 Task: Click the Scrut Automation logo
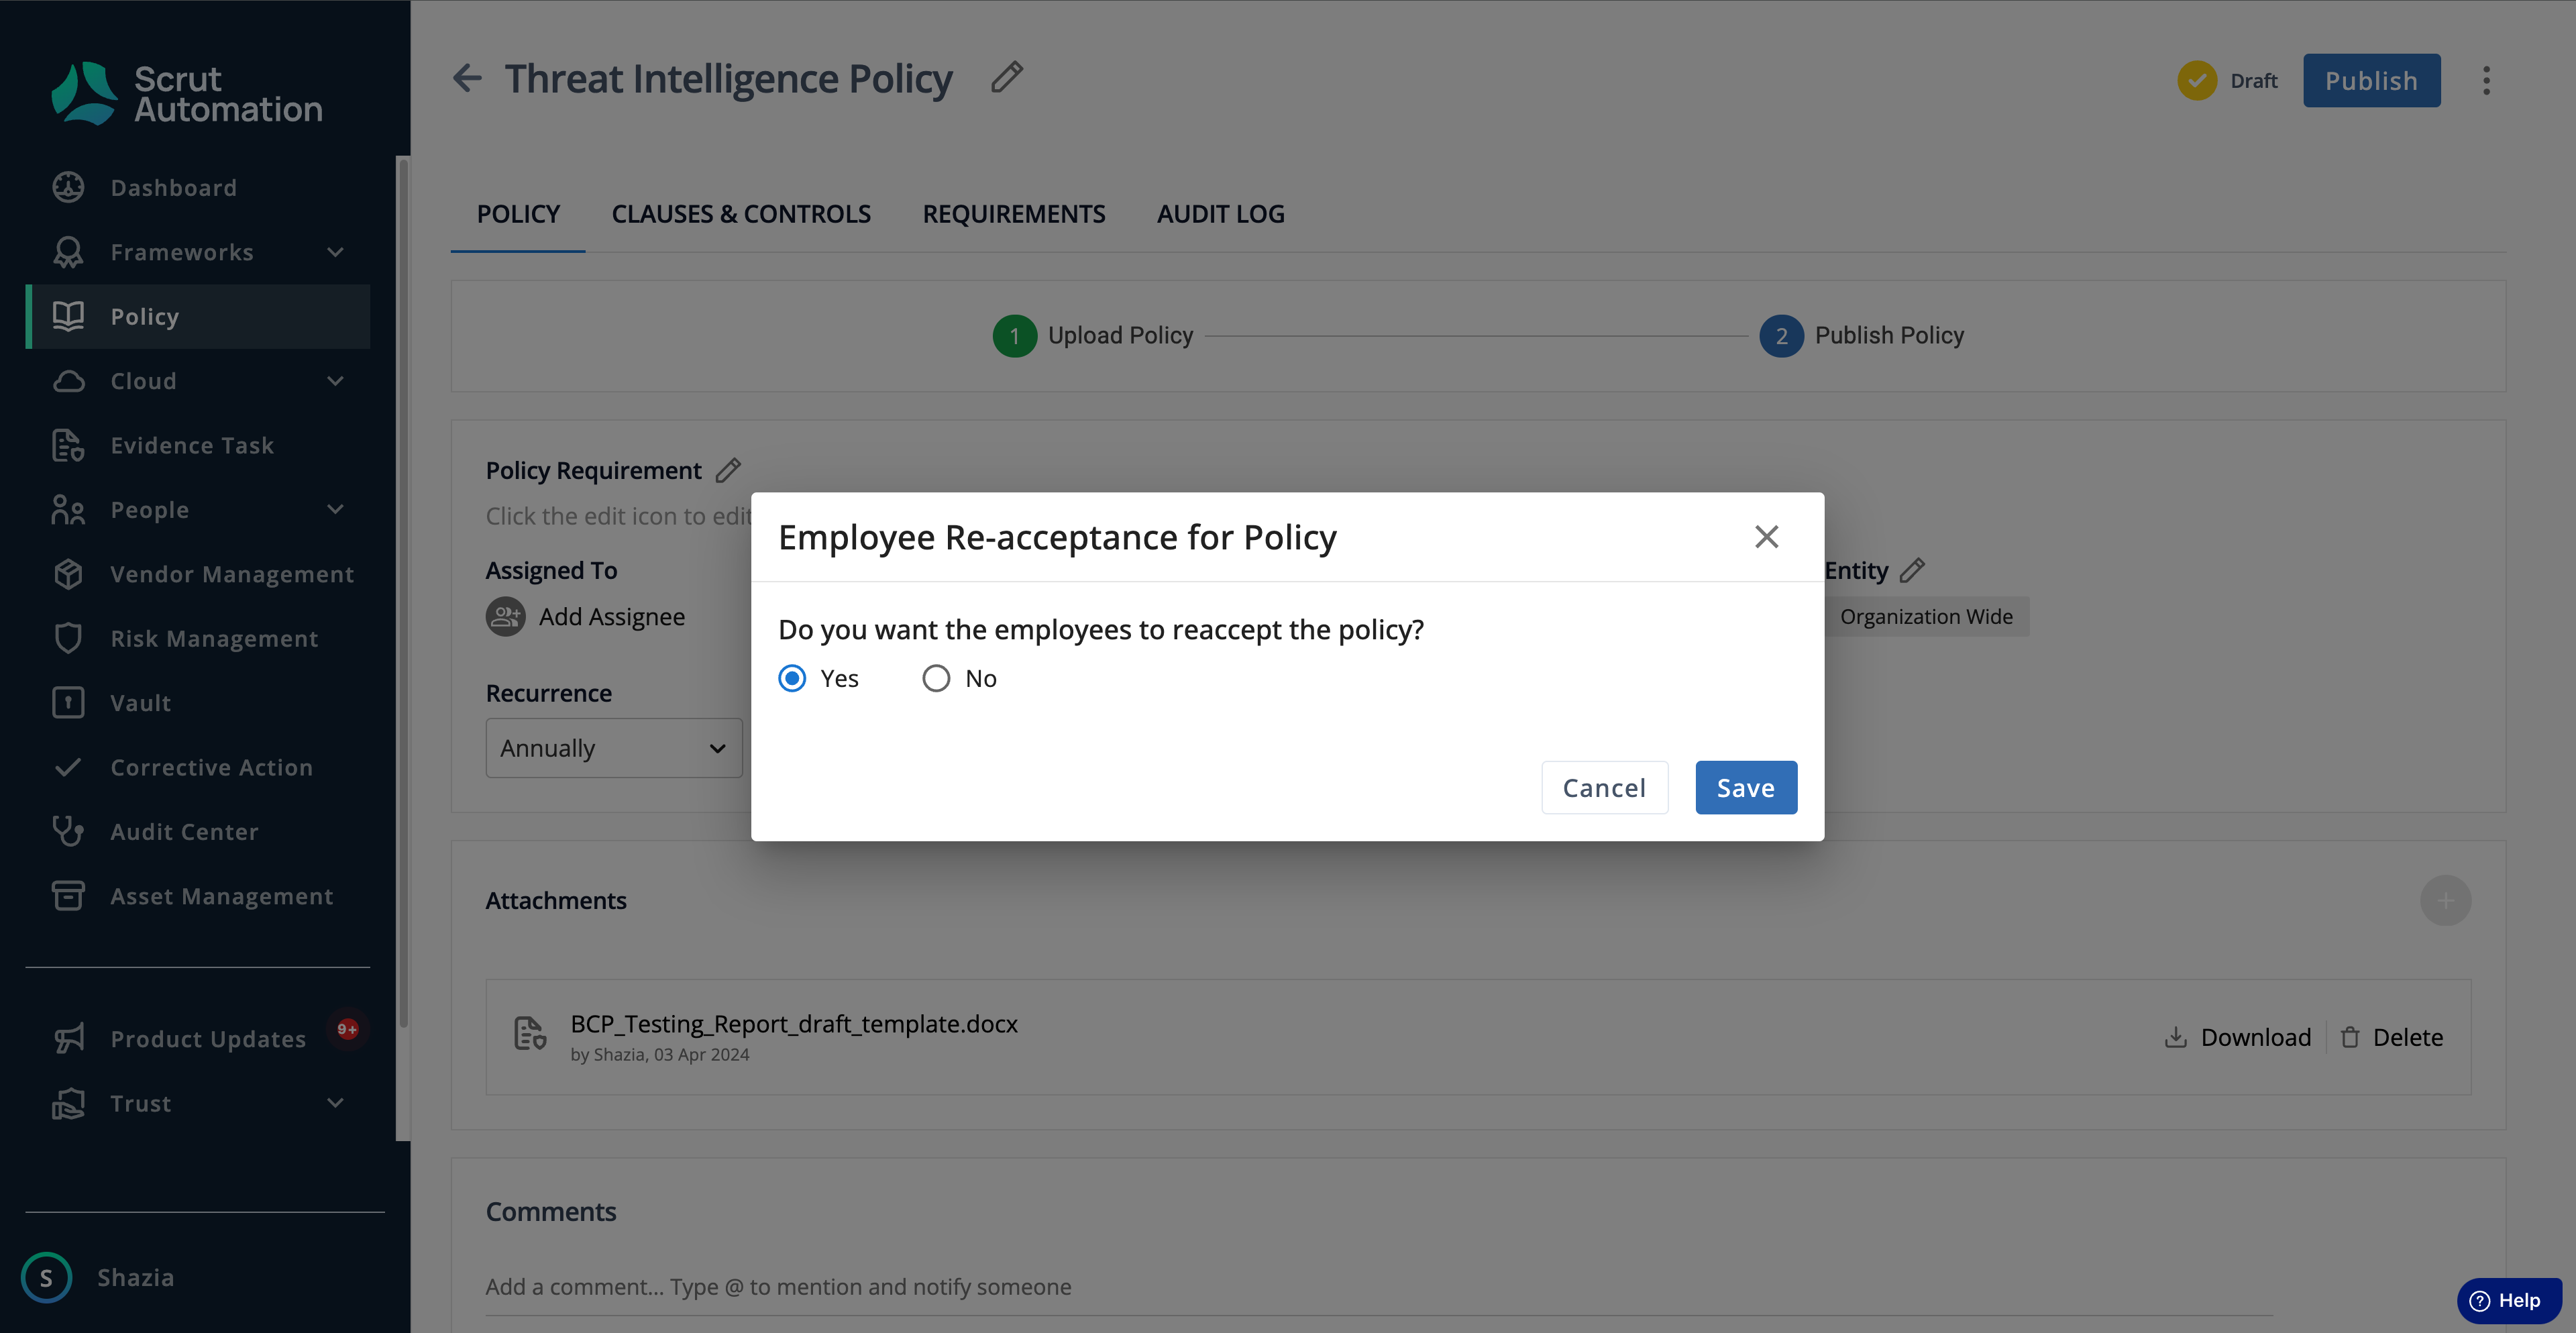[187, 93]
